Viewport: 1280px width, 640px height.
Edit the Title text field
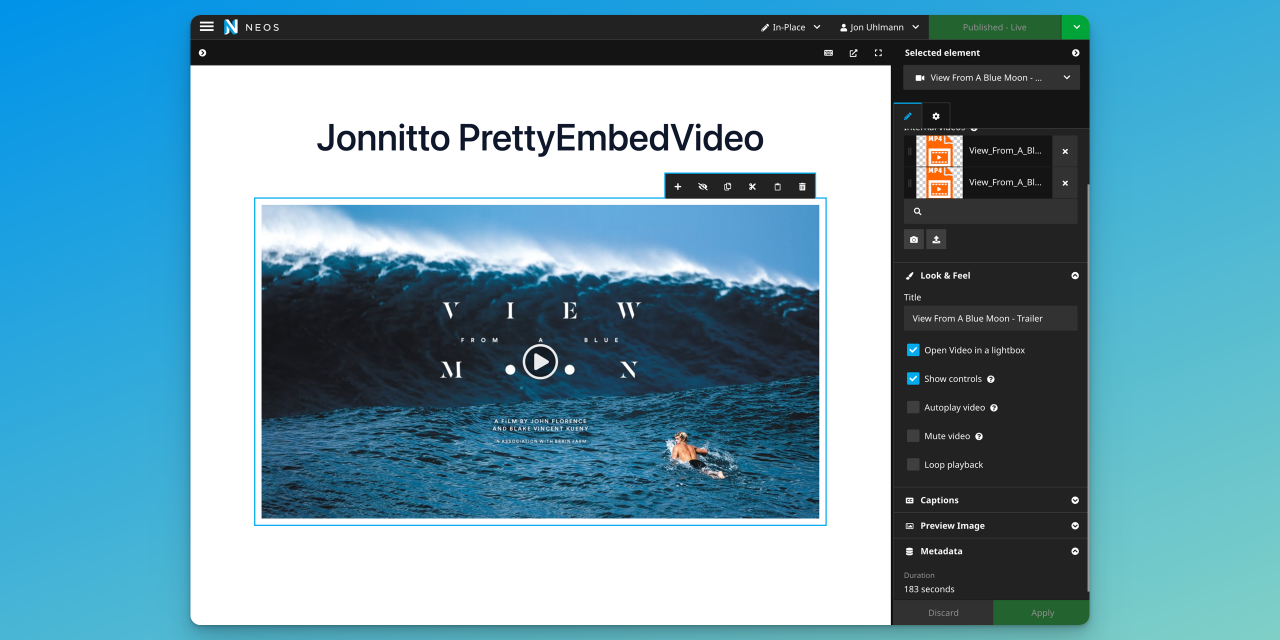(x=991, y=318)
